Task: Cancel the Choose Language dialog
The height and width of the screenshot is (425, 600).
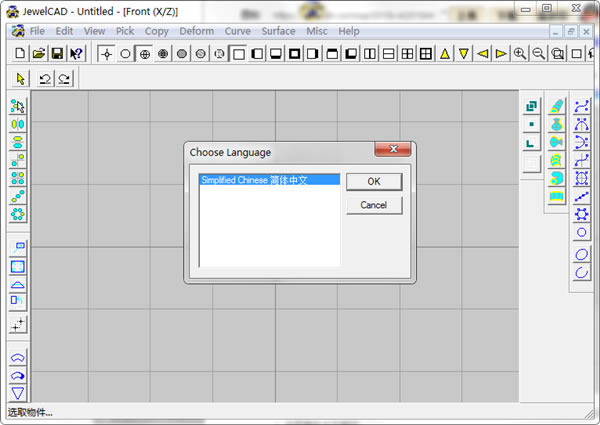Action: (373, 205)
